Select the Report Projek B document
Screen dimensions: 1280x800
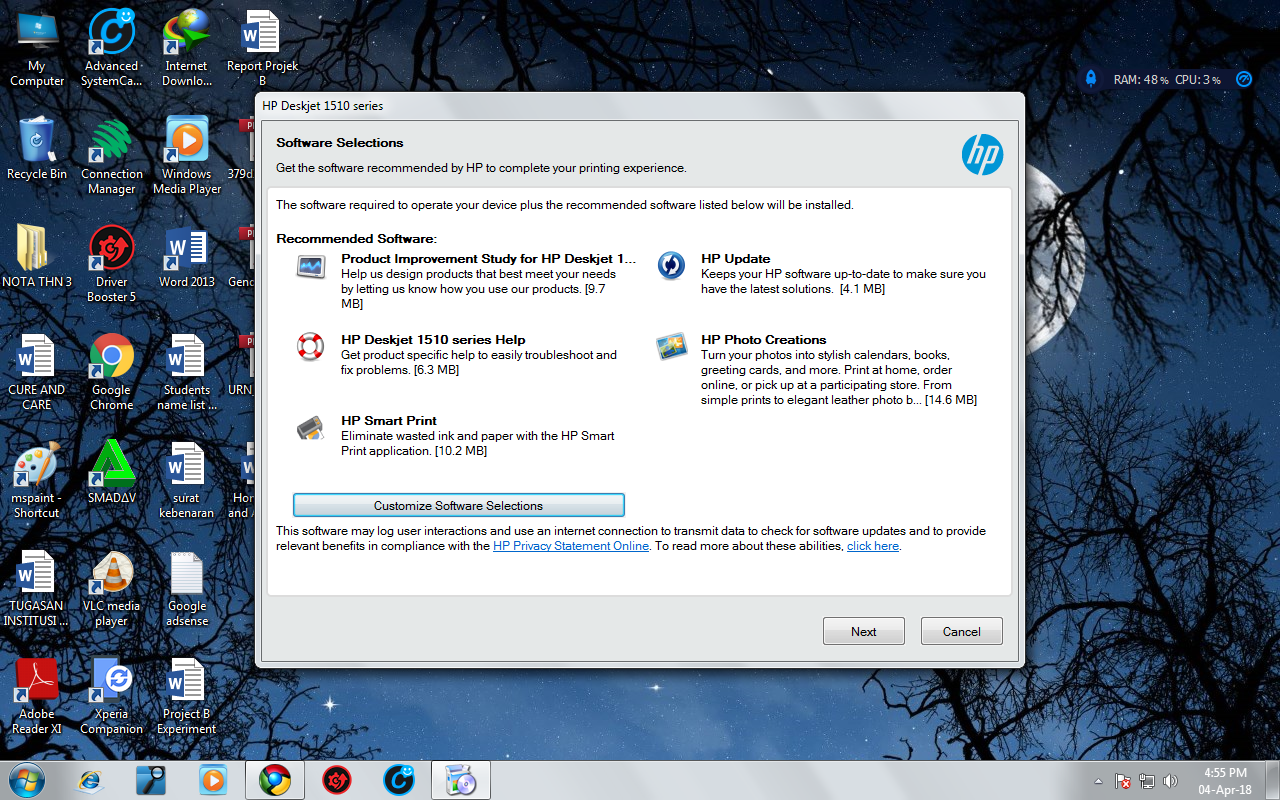tap(262, 48)
